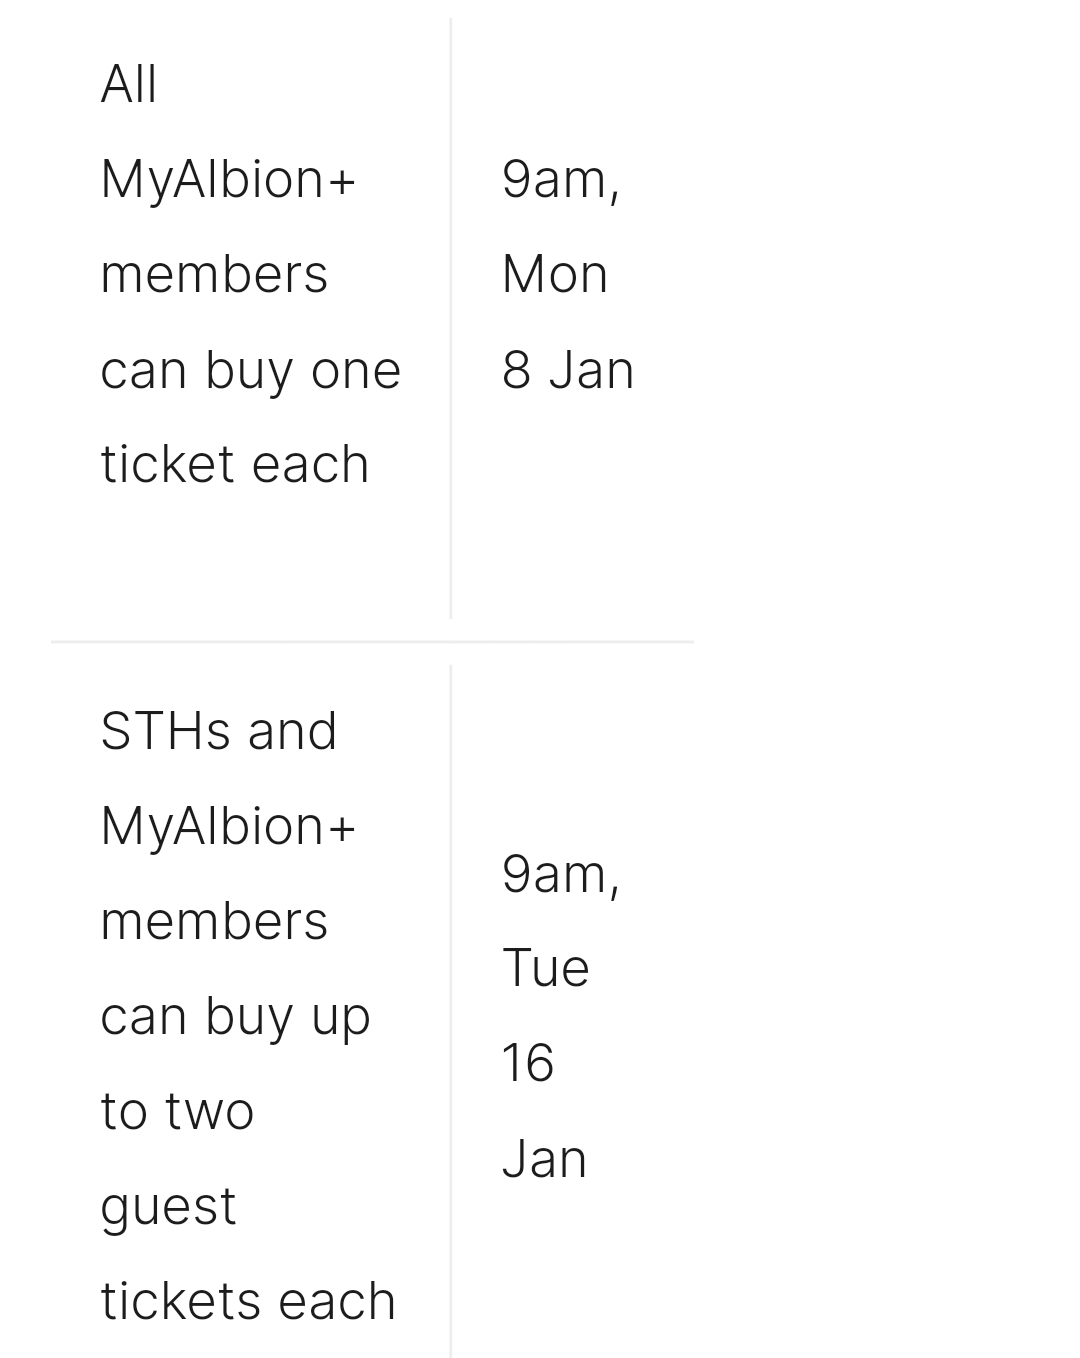Viewport: 1080px width, 1358px height.
Task: Select "MyAlbion+" text in the second row
Action: (228, 827)
